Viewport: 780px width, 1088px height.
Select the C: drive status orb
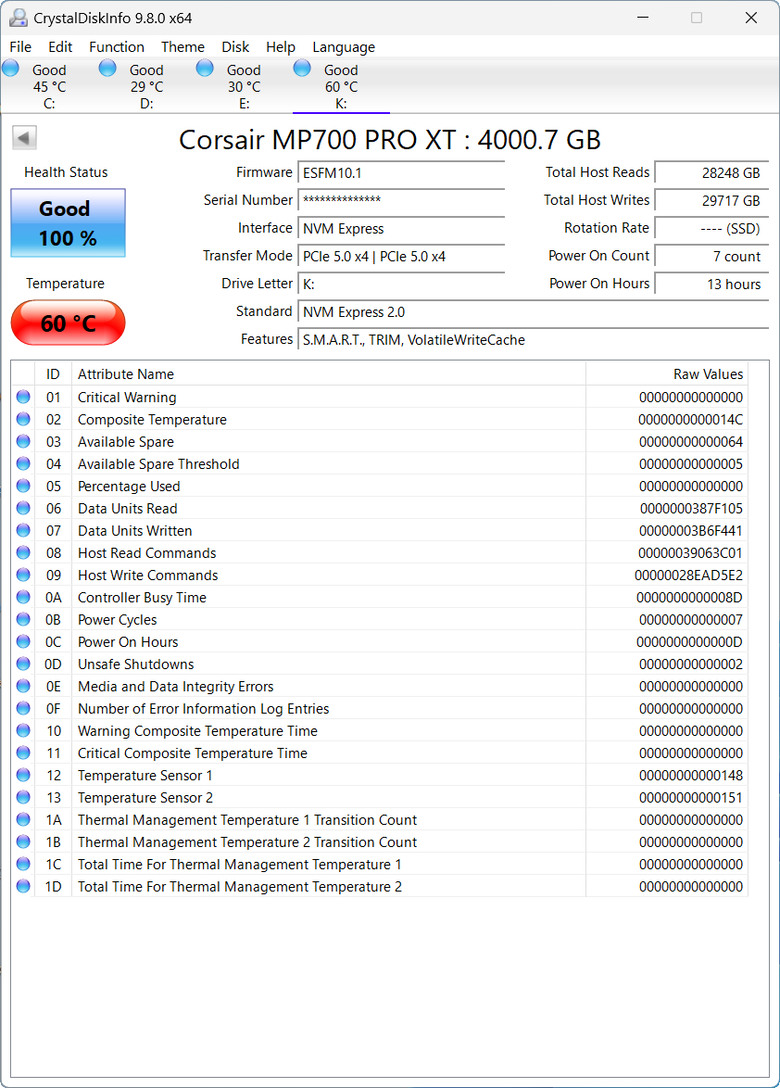[x=10, y=68]
